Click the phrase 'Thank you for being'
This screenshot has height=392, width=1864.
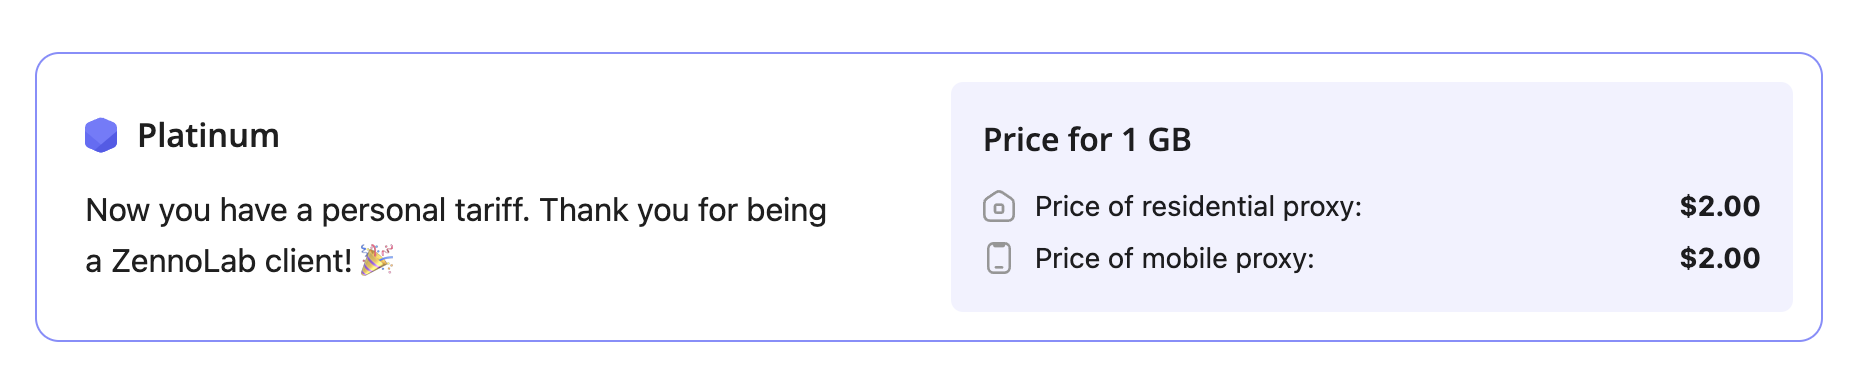(683, 210)
